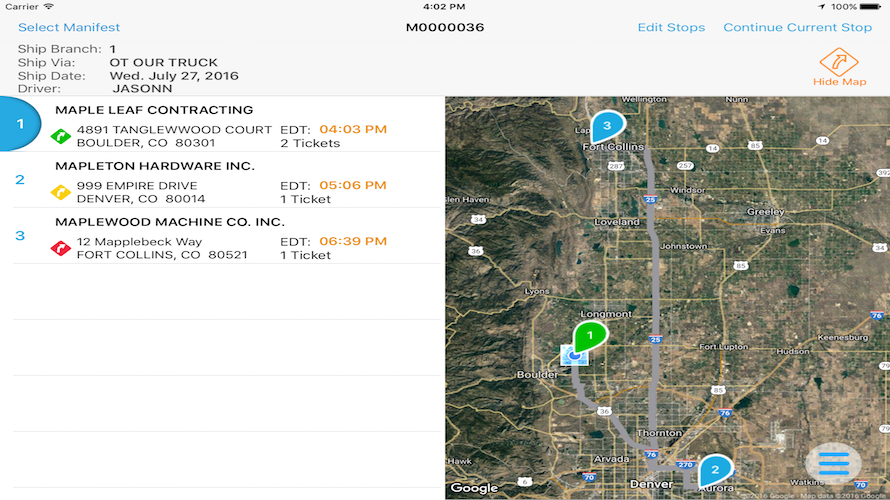Open the Maplewood Machine Co. Inc. stop
Screen dimensions: 890x500
click(170, 222)
